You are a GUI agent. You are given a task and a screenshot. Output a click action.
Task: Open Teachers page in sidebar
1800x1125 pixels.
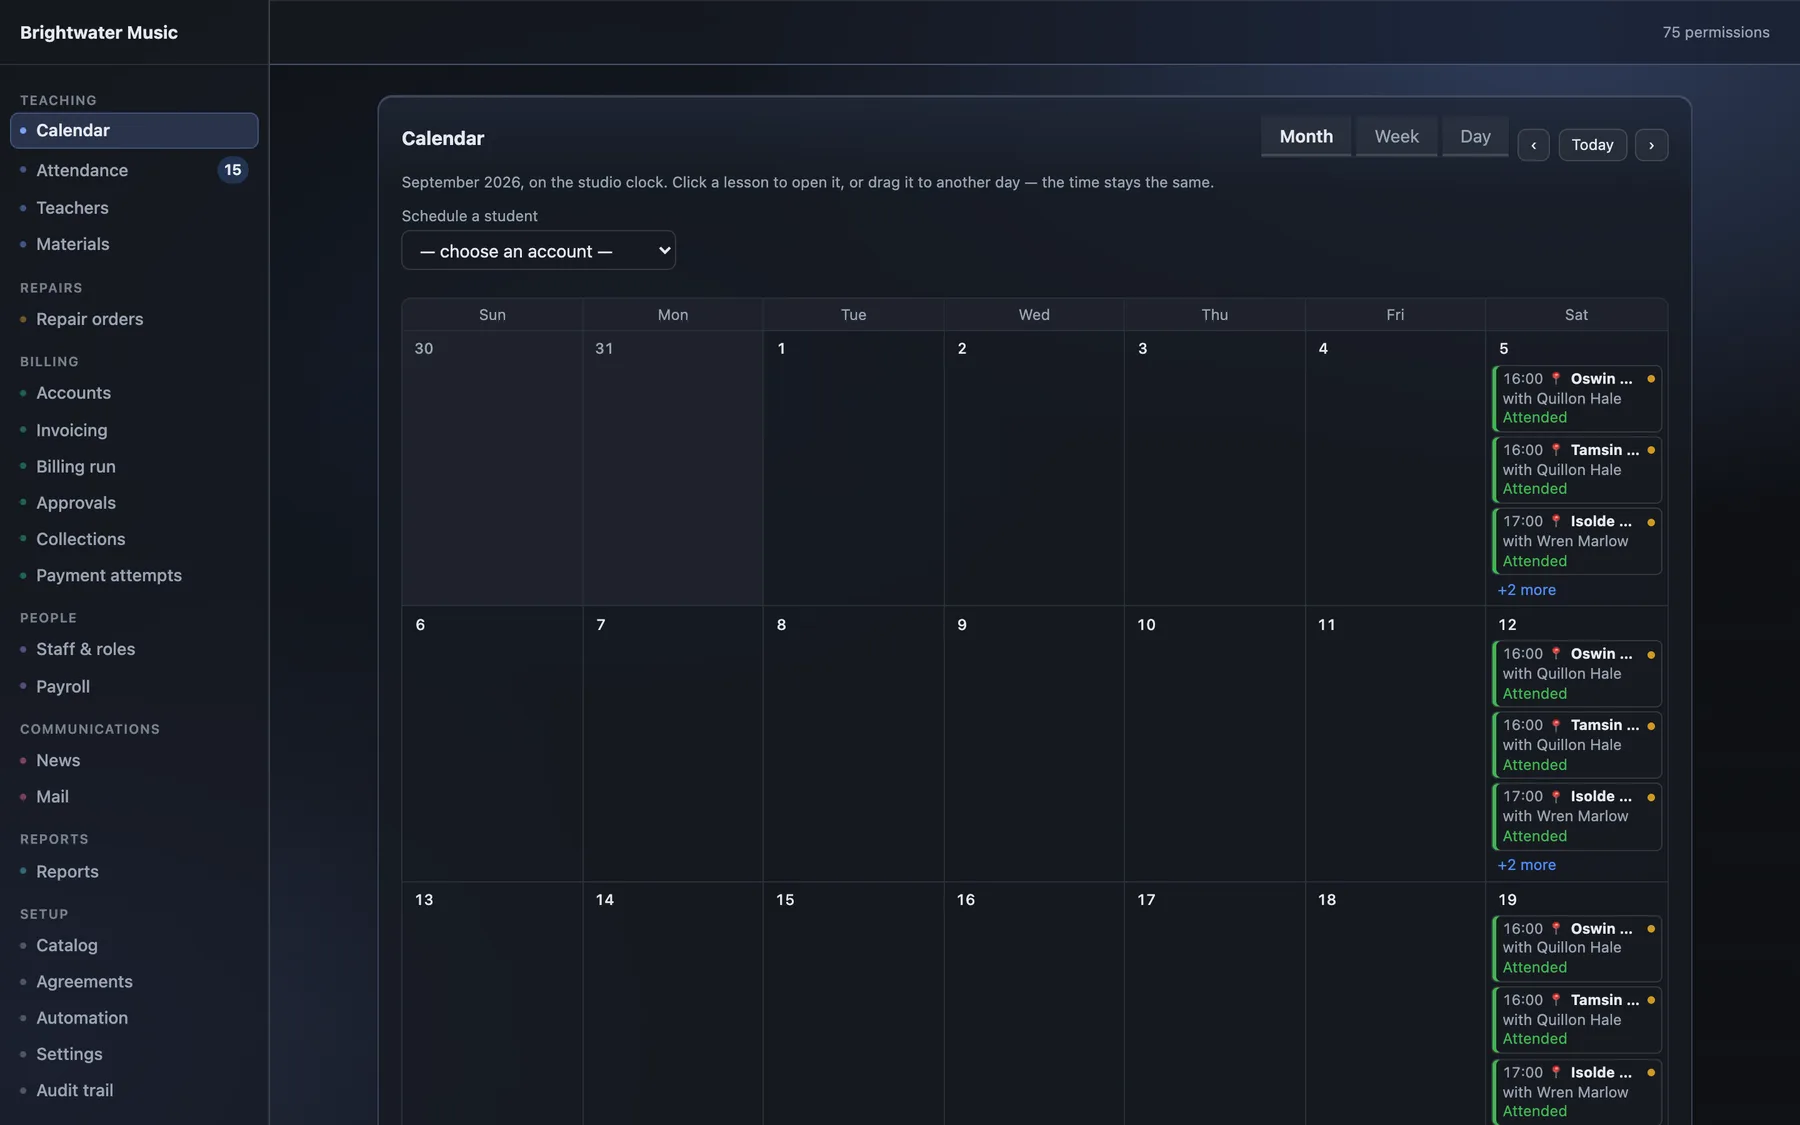tap(134, 208)
